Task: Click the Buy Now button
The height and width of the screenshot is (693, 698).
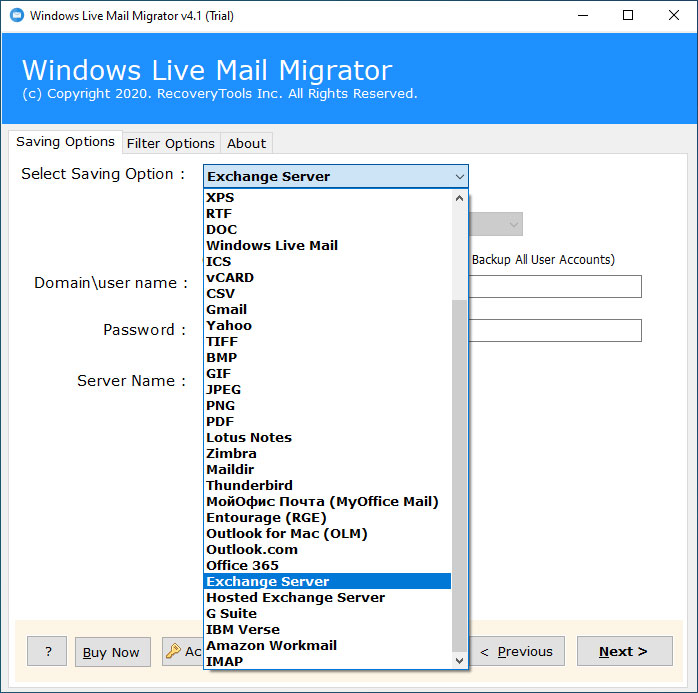Action: coord(112,652)
